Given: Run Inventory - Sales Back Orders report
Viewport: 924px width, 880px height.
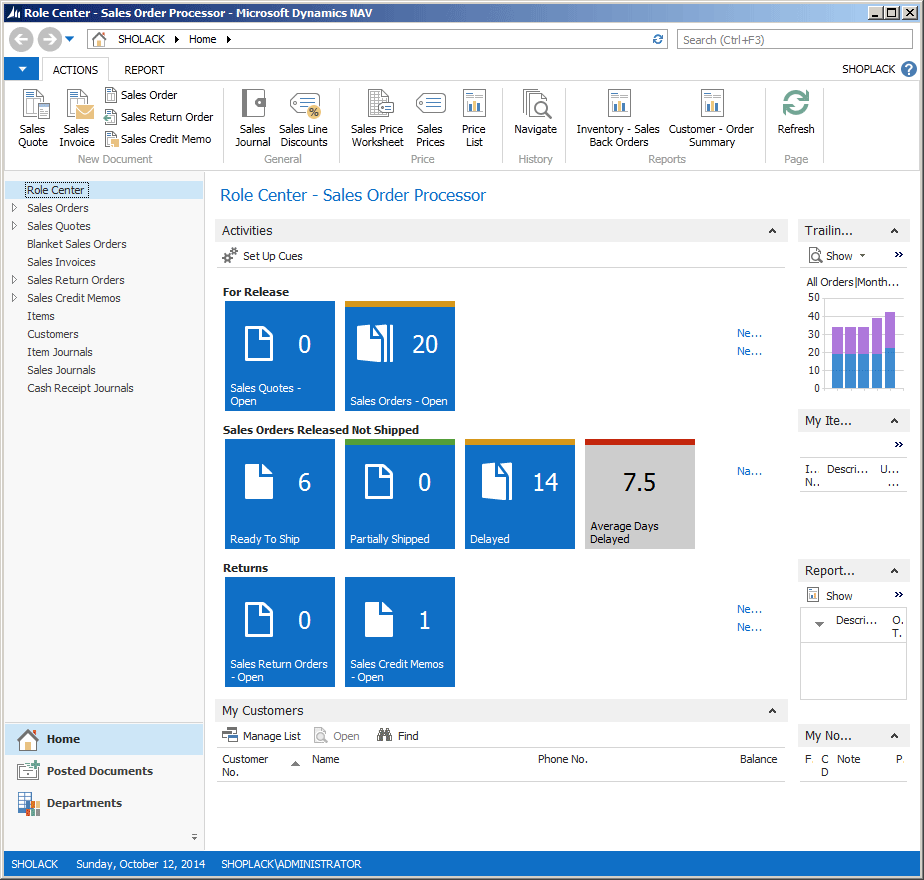Looking at the screenshot, I should 618,118.
